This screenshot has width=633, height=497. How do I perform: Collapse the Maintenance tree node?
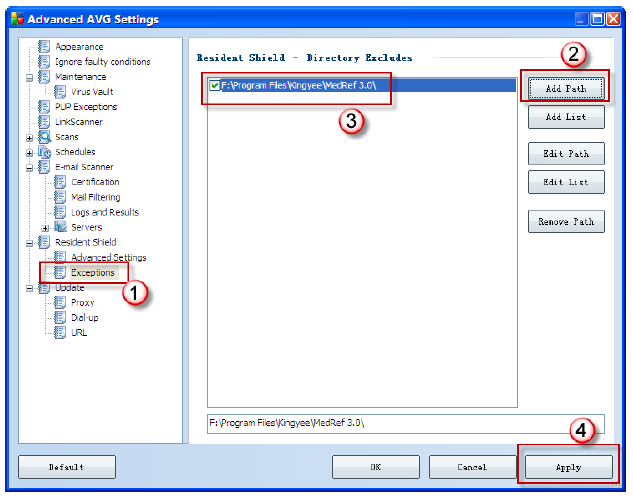[29, 78]
